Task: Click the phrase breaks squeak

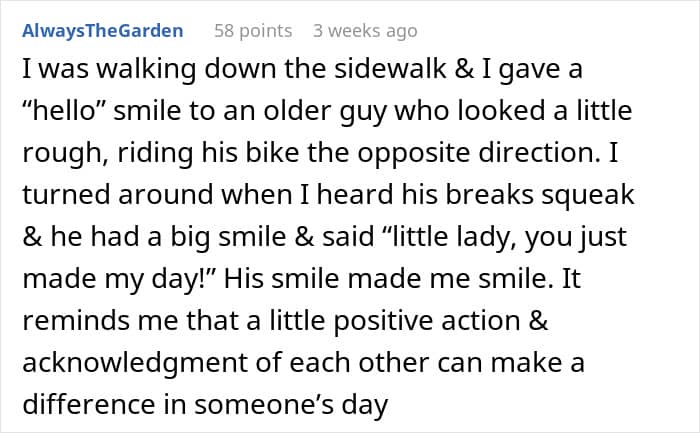Action: point(540,196)
